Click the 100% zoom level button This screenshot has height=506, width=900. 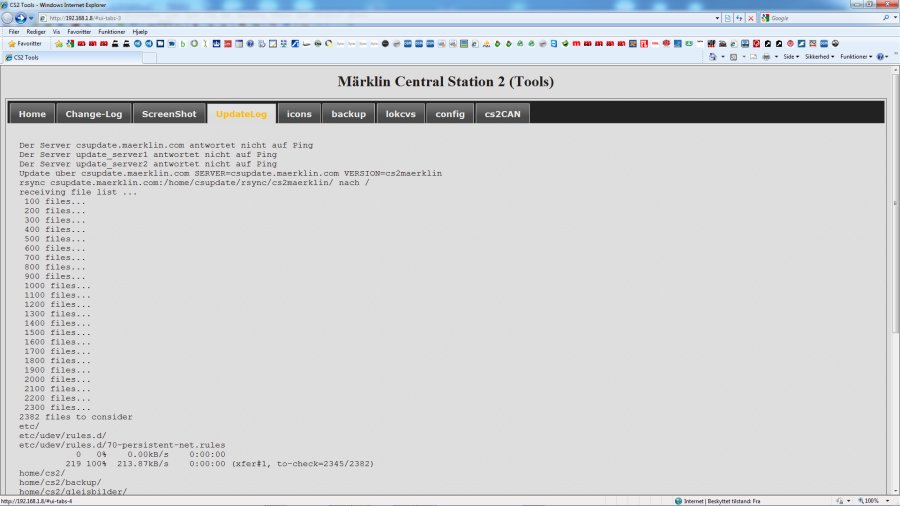pyautogui.click(x=868, y=501)
